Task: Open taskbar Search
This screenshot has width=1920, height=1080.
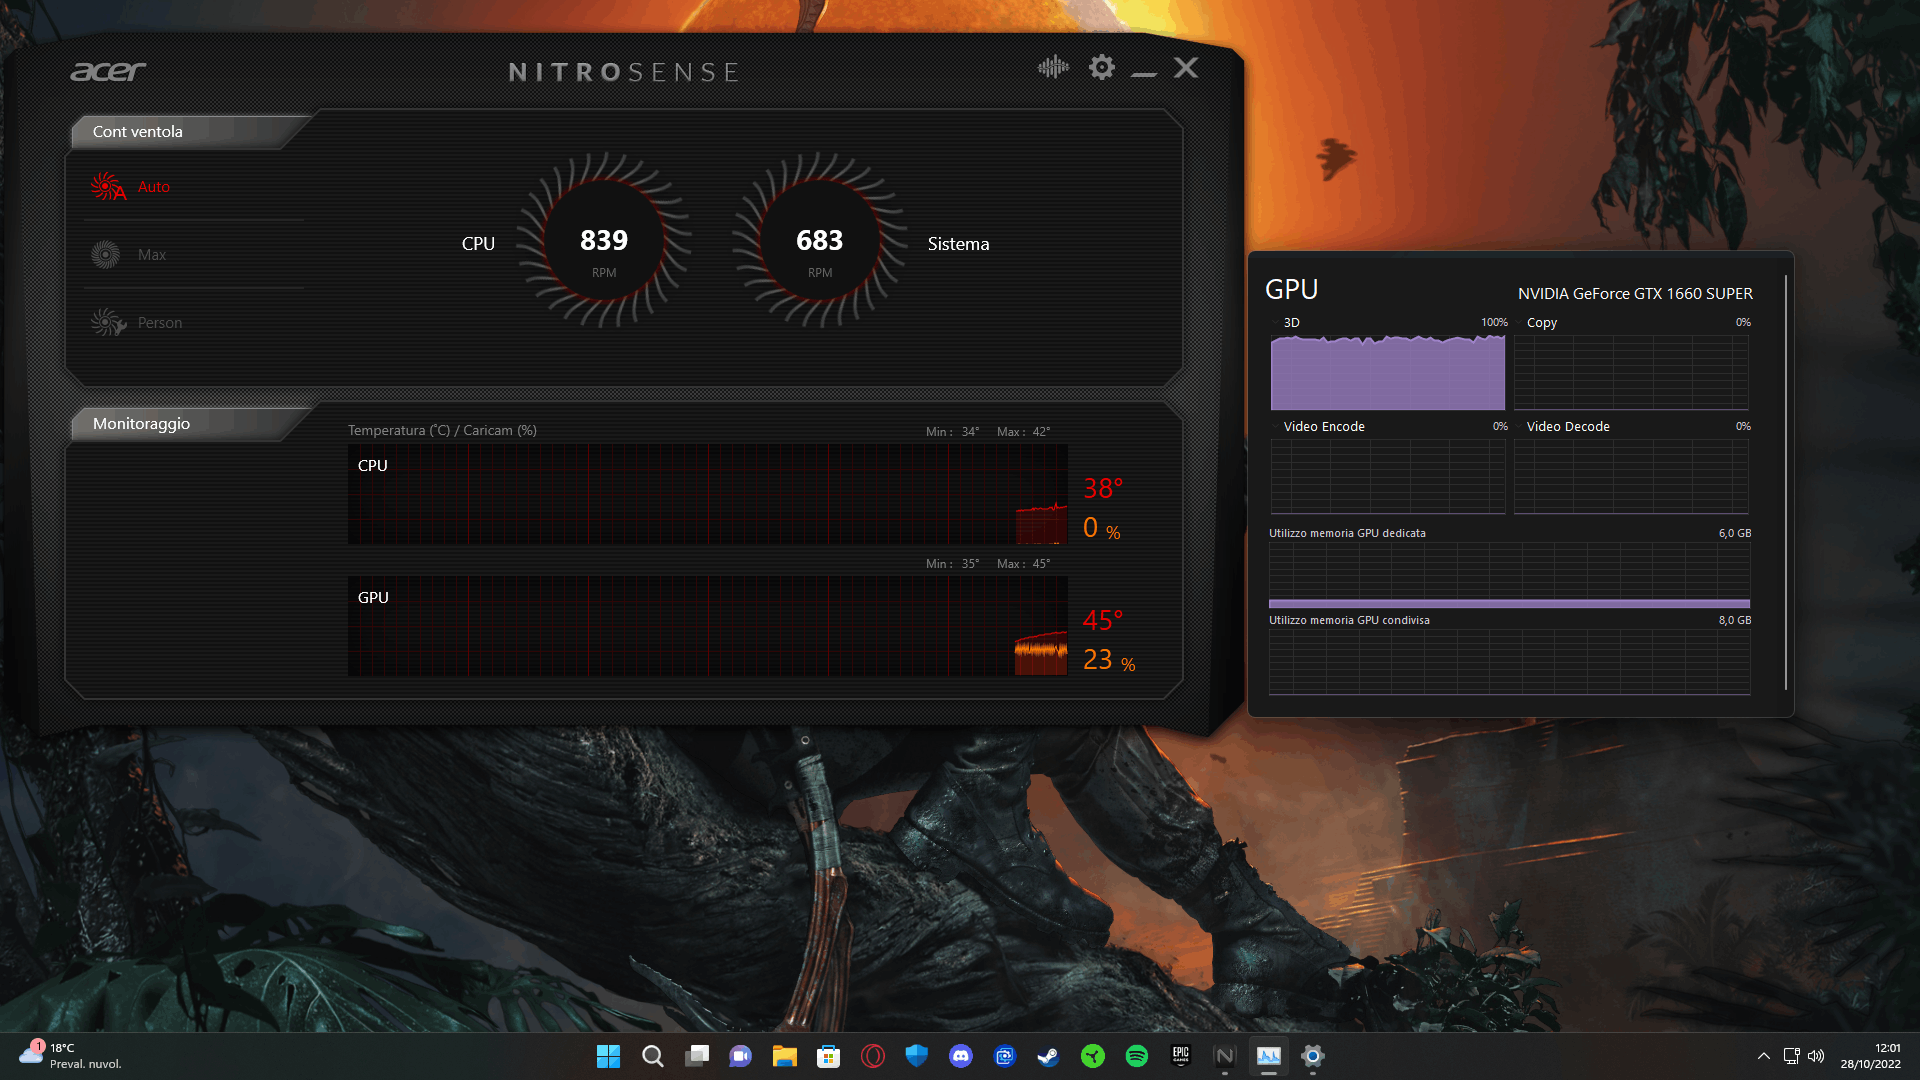Action: point(652,1056)
